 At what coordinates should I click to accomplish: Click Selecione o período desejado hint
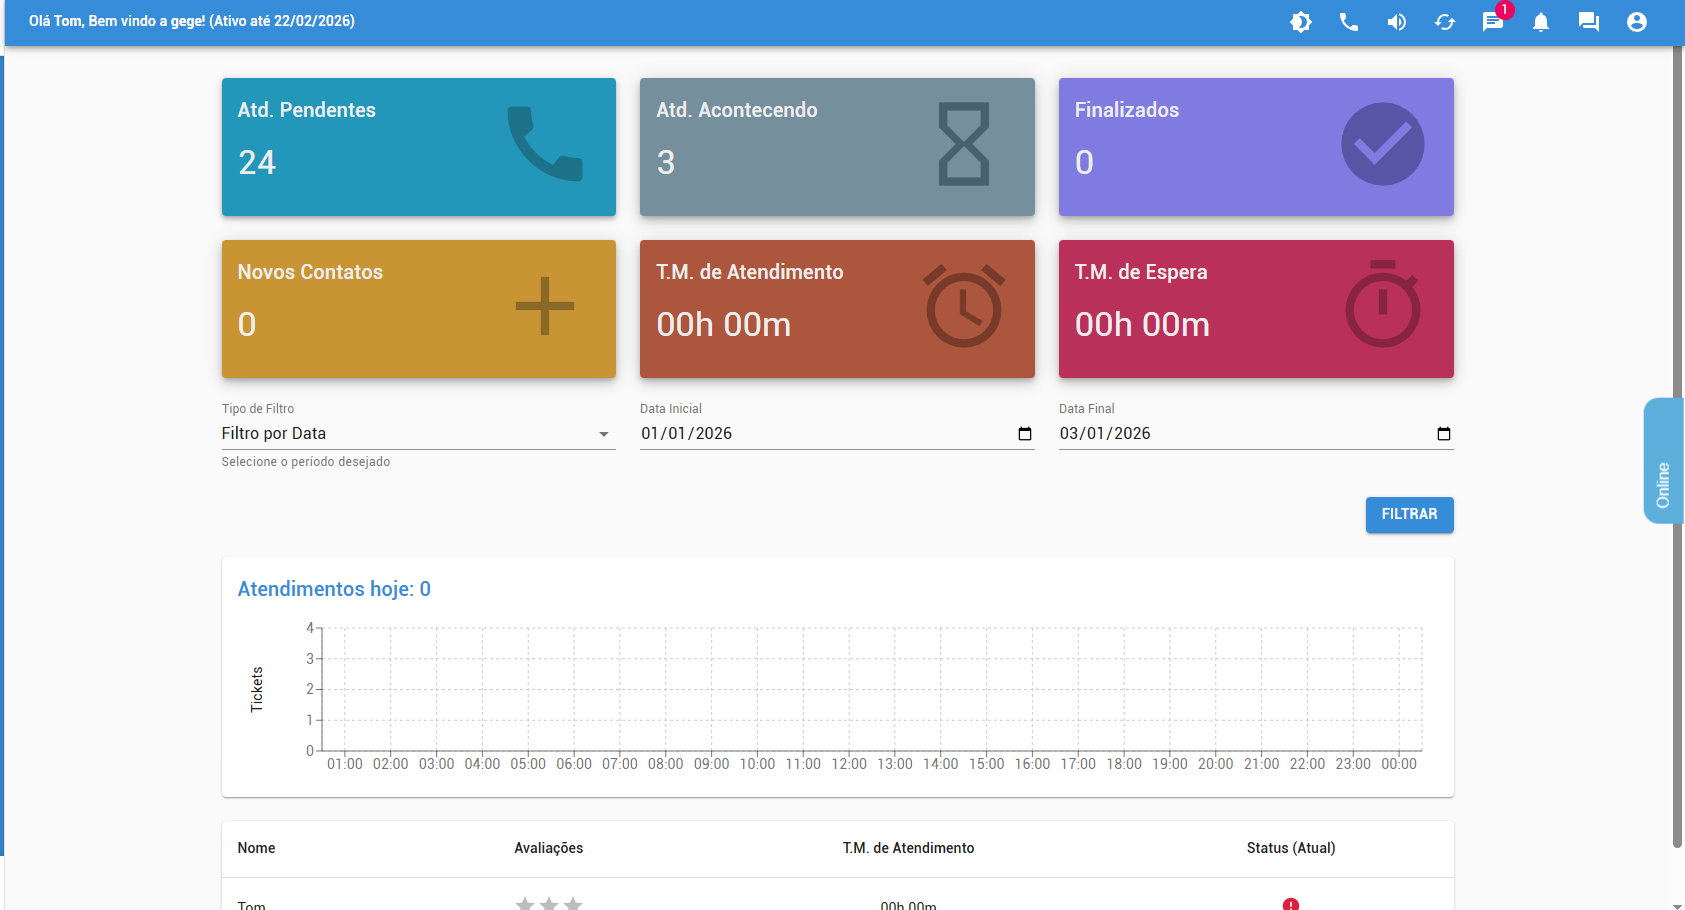pos(306,462)
